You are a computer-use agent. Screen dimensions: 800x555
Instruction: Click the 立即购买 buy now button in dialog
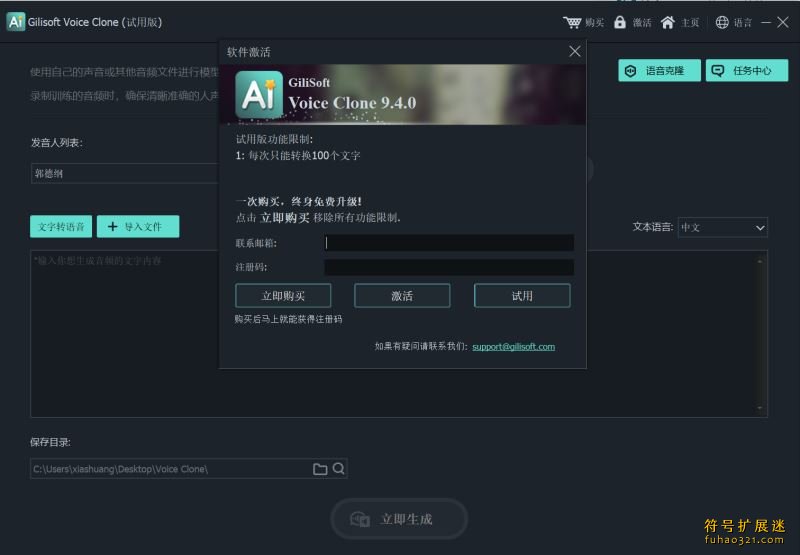point(283,296)
